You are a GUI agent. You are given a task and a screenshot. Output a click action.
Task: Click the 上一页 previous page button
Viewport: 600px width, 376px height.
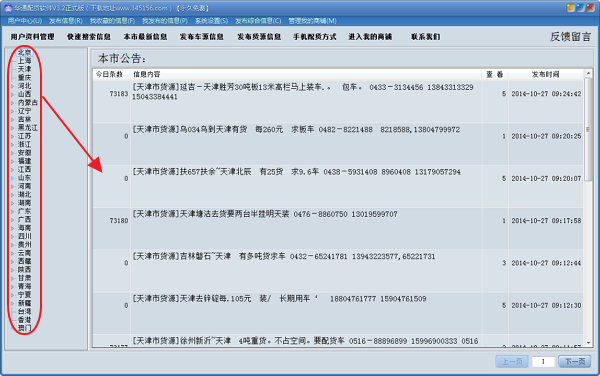tap(512, 361)
